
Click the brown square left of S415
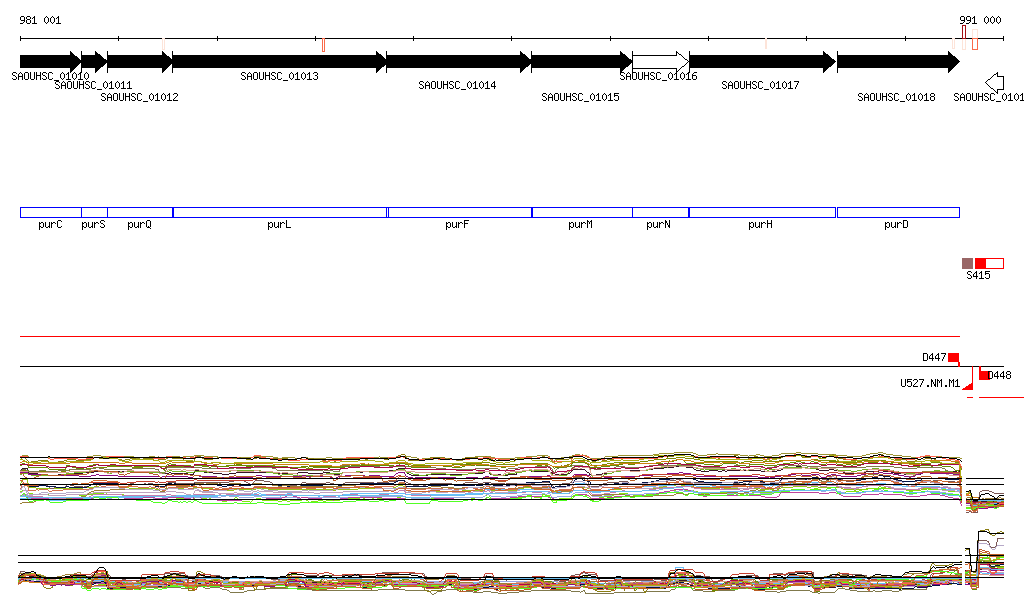pyautogui.click(x=967, y=263)
